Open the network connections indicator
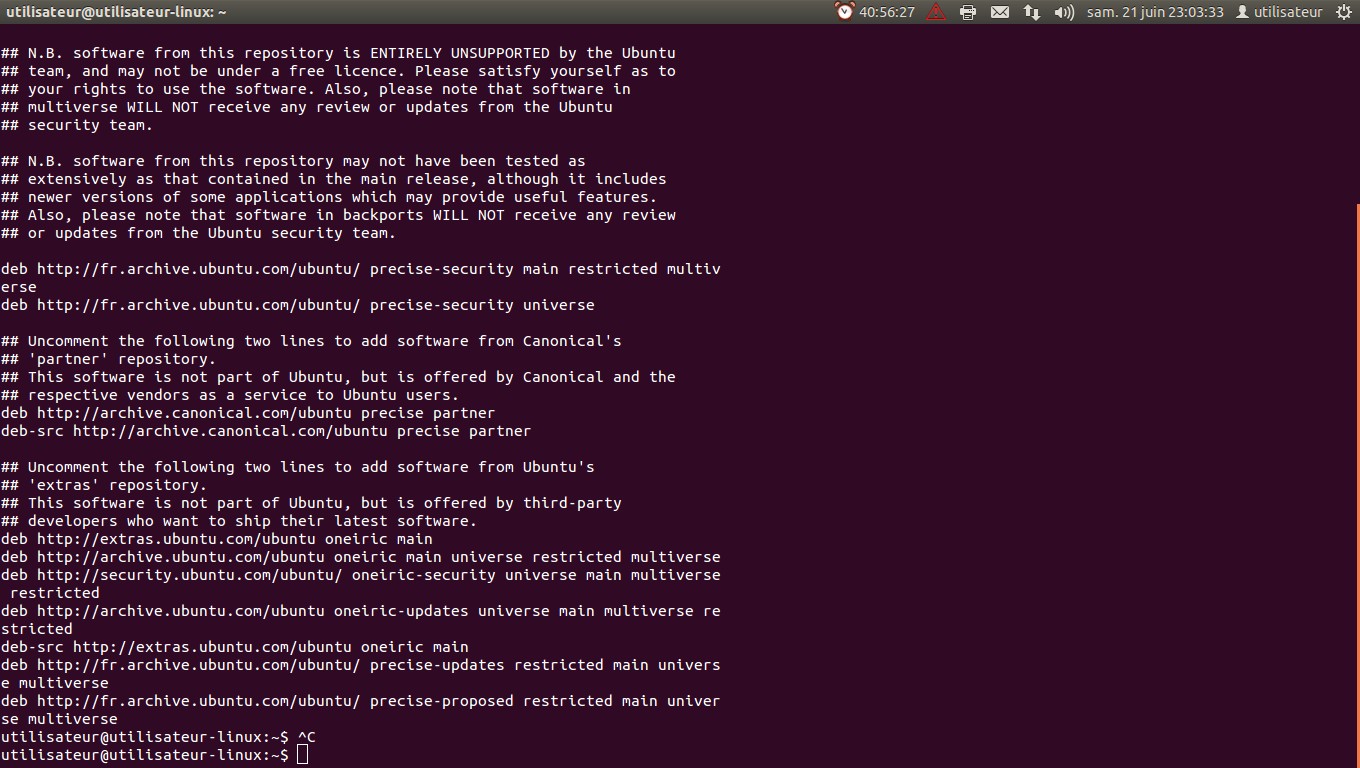The width and height of the screenshot is (1360, 768). pyautogui.click(x=1032, y=12)
